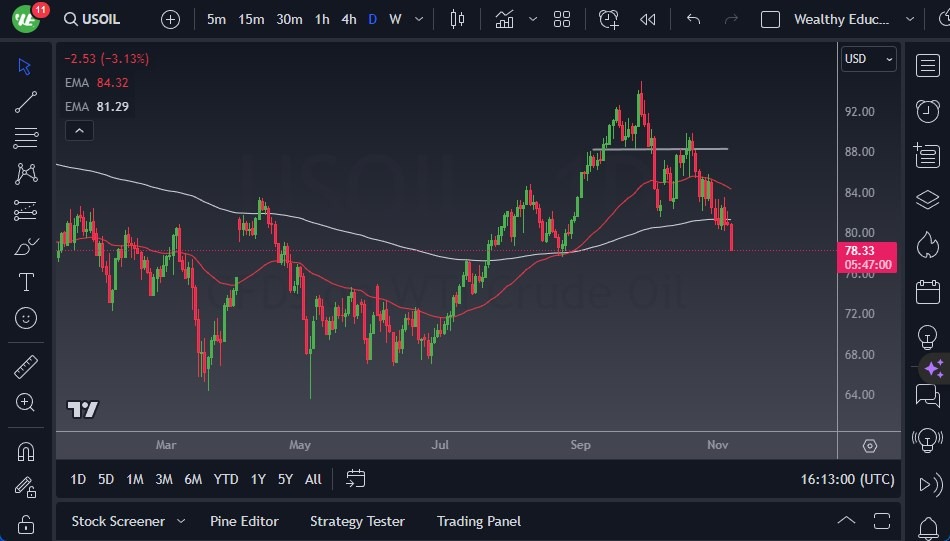Select the 4h timeframe

(x=348, y=19)
